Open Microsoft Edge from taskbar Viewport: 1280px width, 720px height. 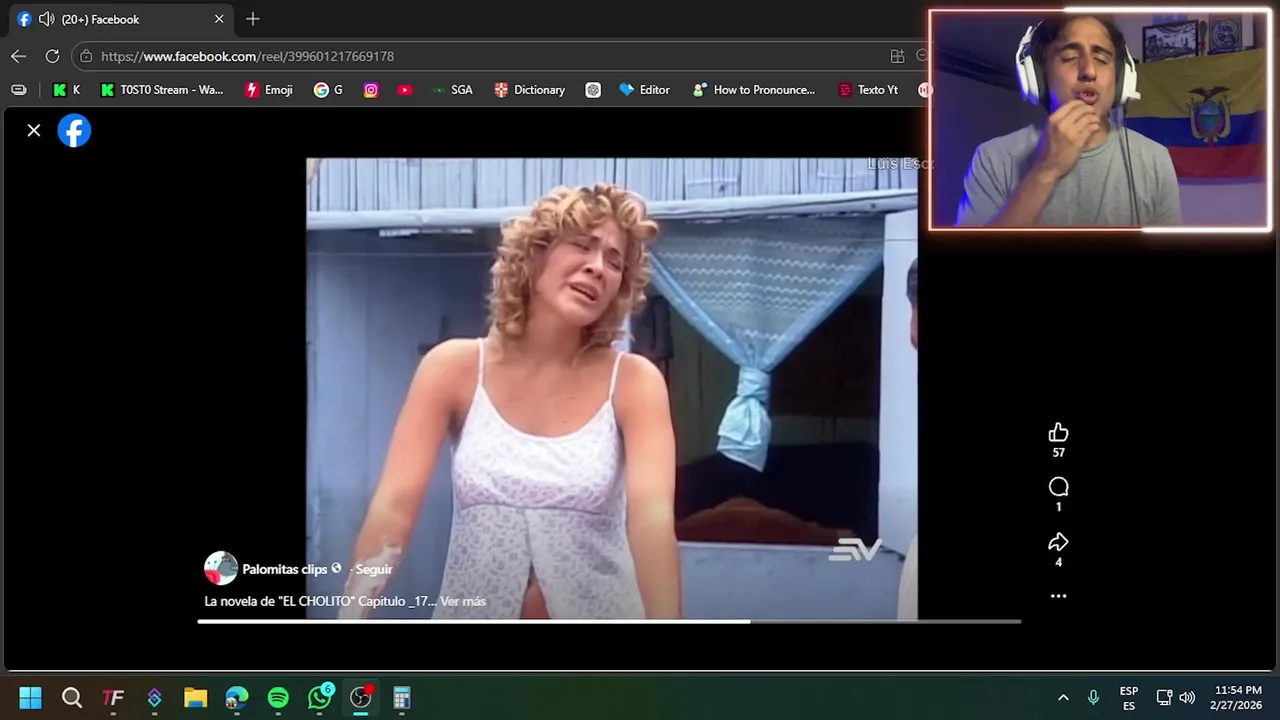237,697
